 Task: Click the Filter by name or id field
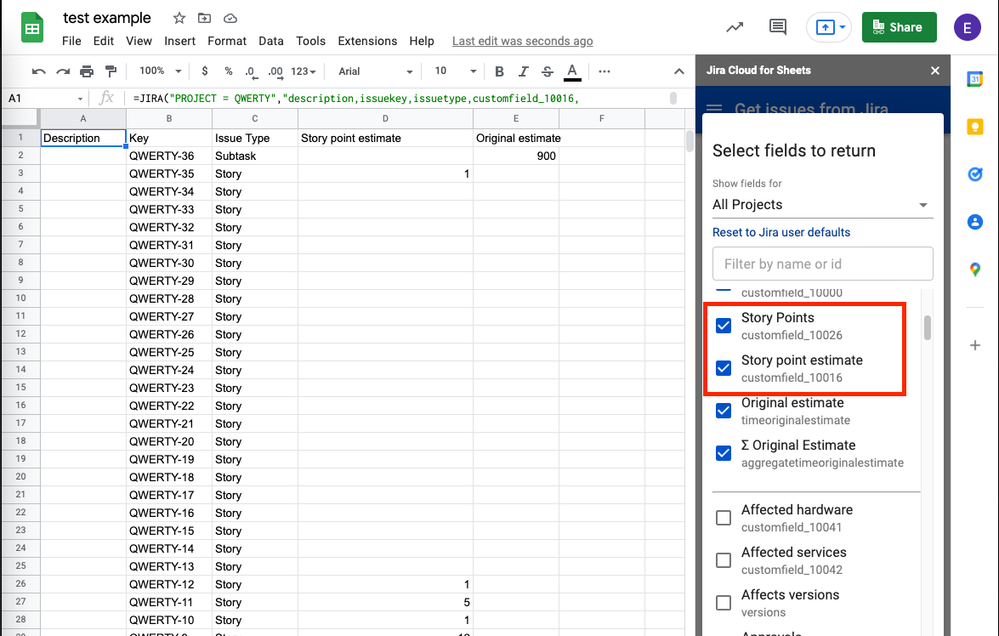823,264
